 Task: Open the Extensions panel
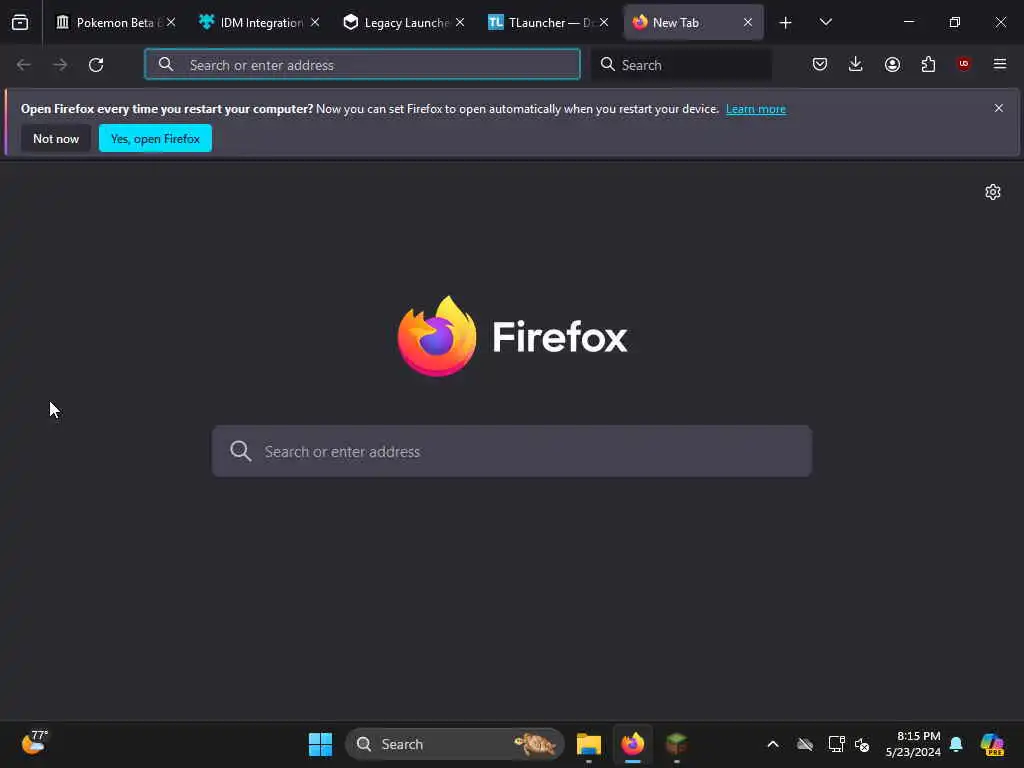(x=928, y=64)
